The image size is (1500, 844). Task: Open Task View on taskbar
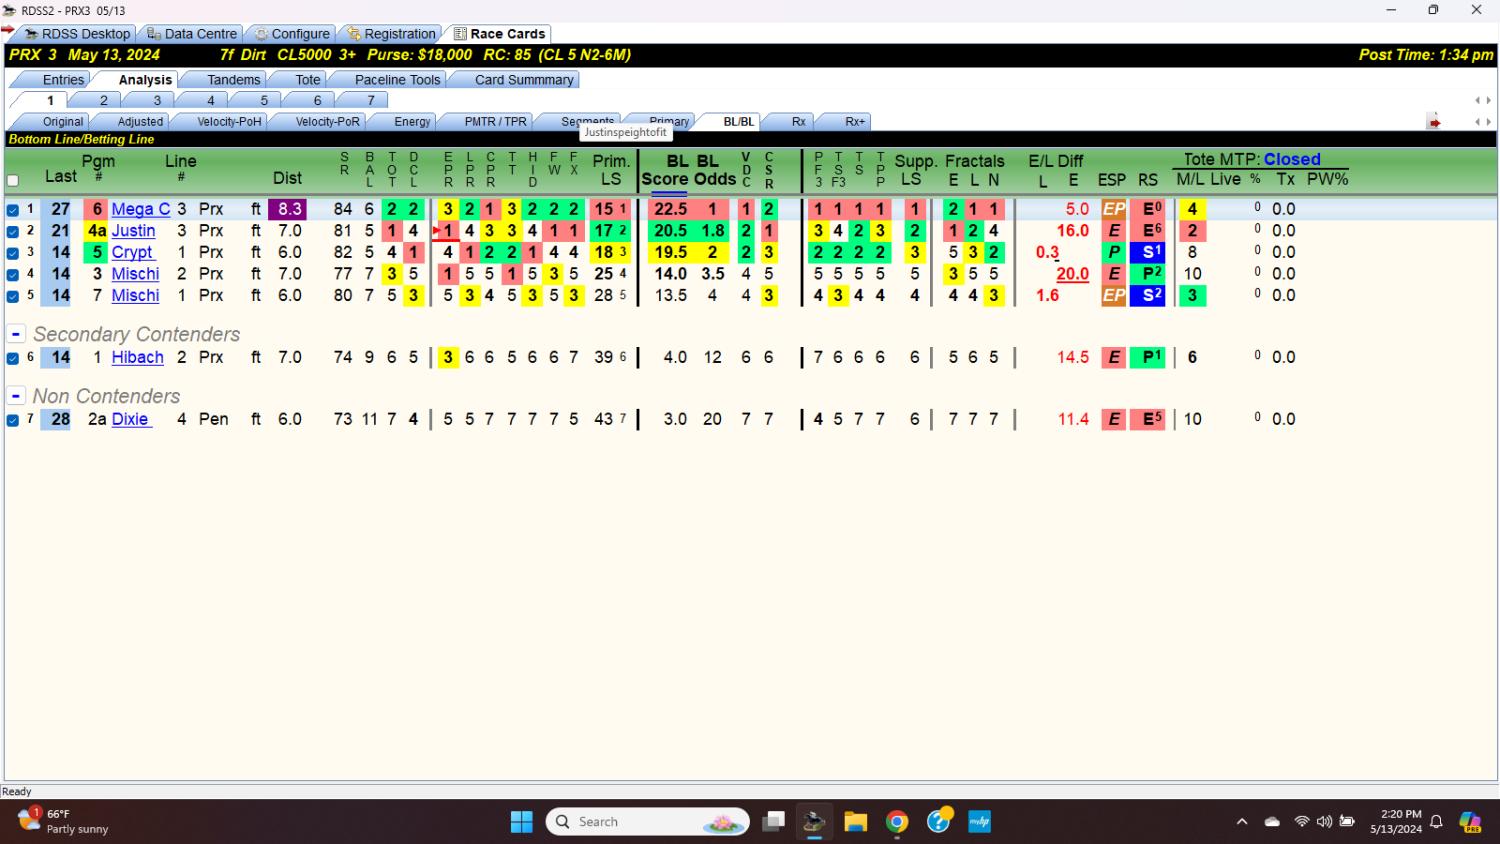(773, 822)
